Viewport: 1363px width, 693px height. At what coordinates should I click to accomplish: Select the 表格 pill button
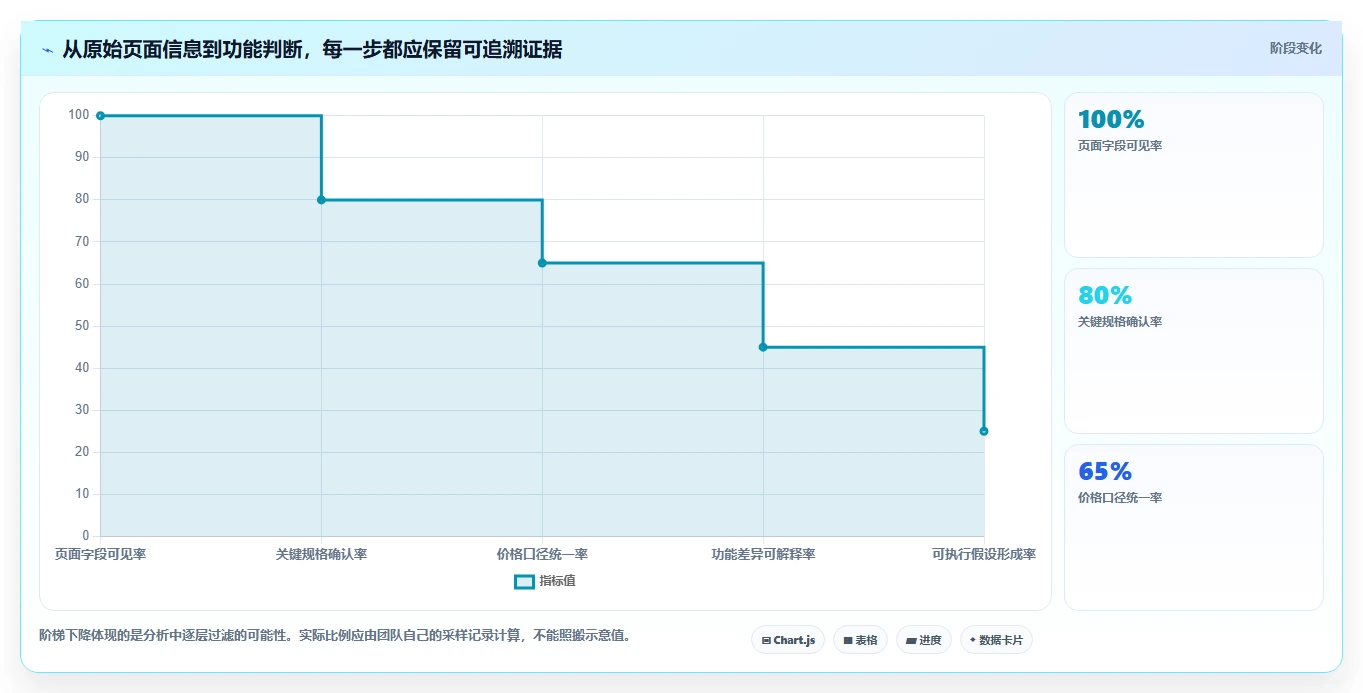(x=860, y=640)
